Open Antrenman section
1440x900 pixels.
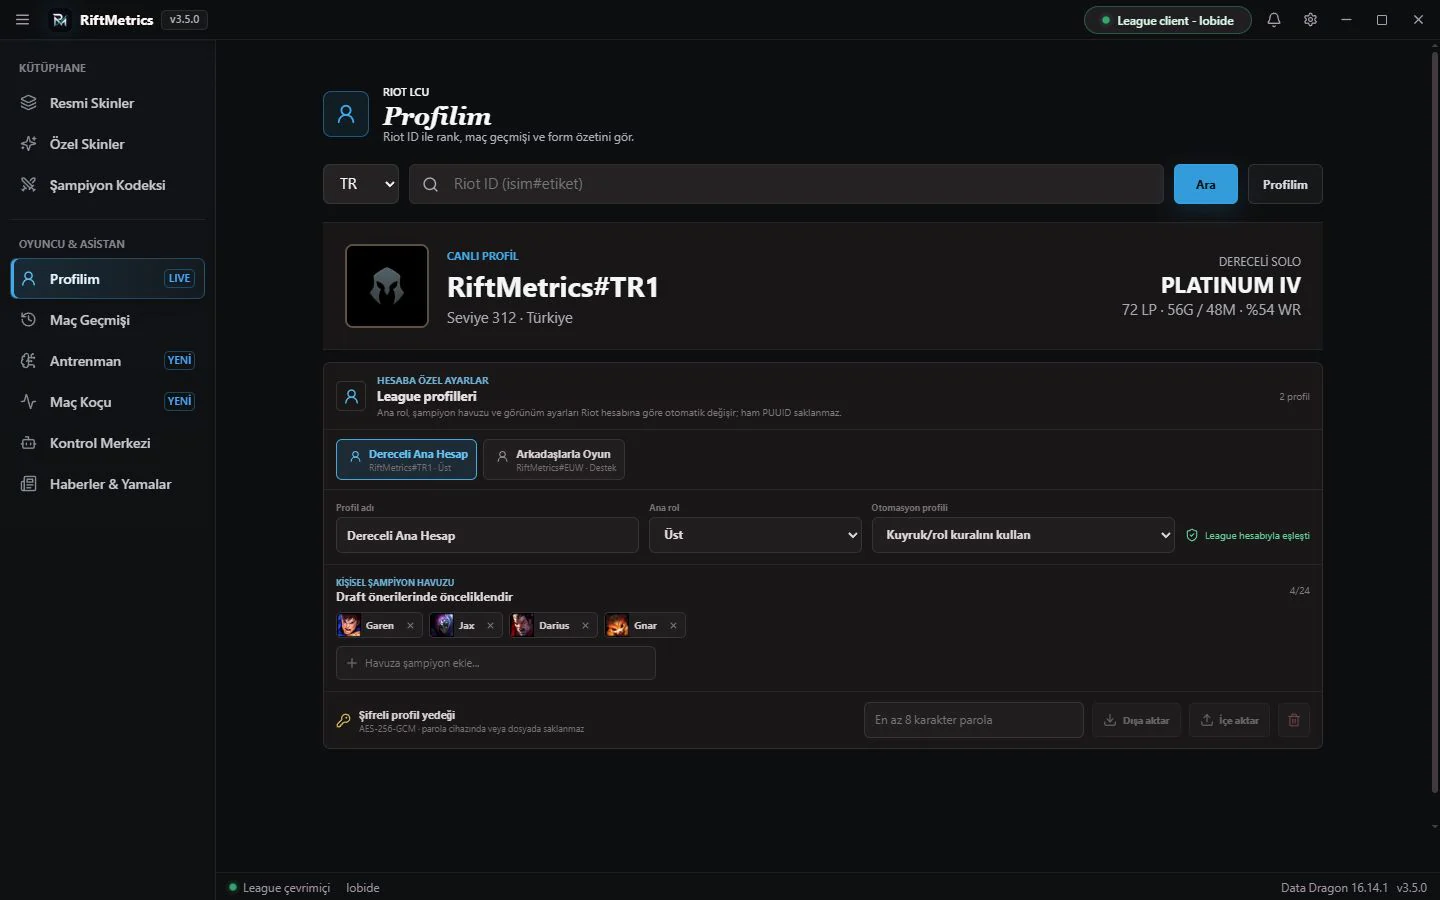(108, 361)
